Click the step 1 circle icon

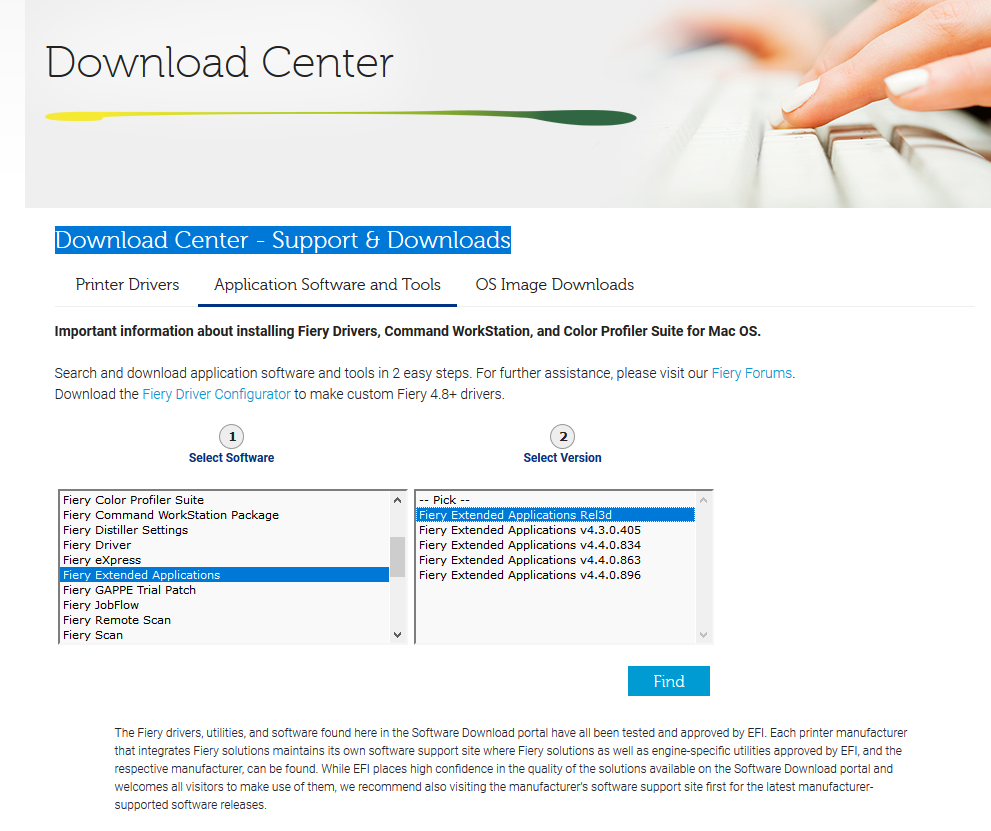click(231, 437)
